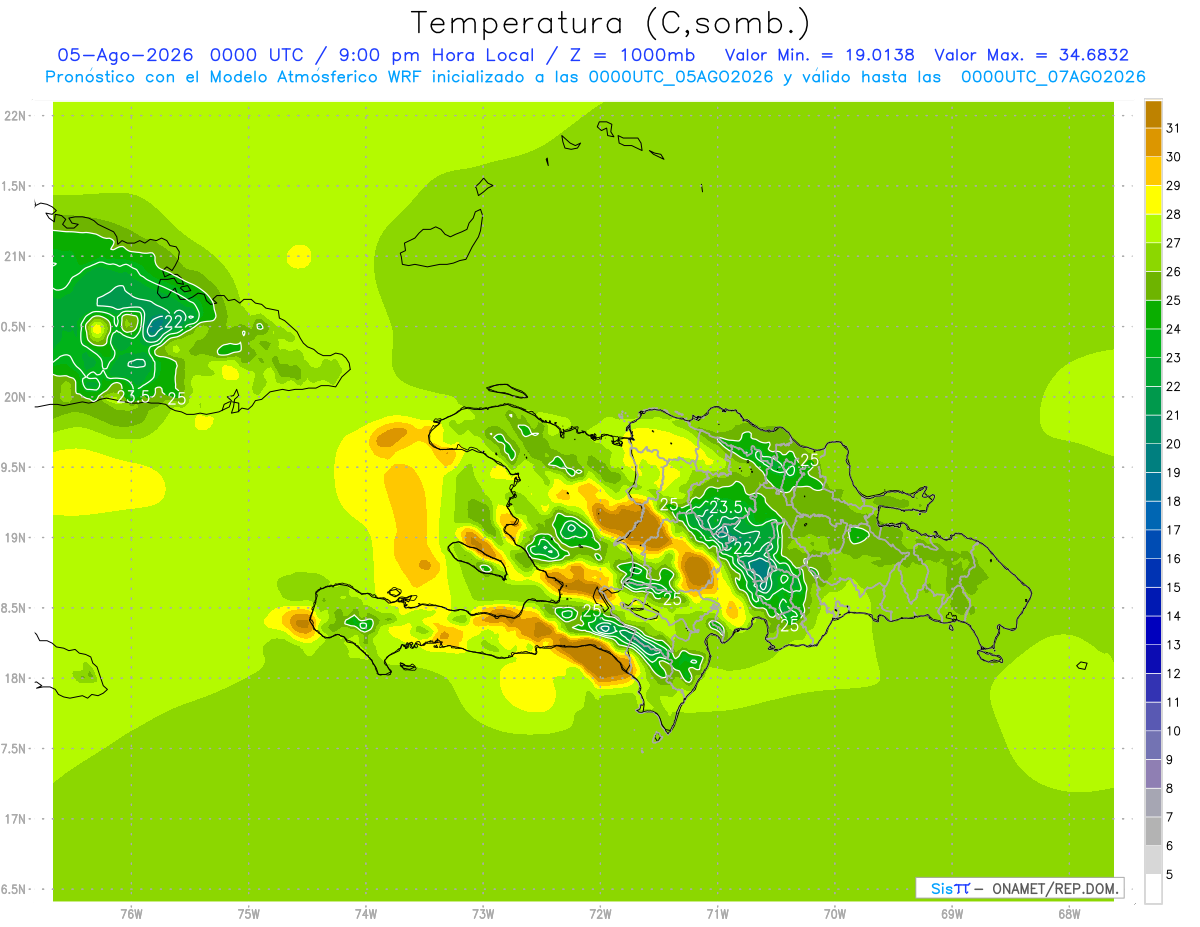Click the "75W" longitude axis label

coord(249,914)
